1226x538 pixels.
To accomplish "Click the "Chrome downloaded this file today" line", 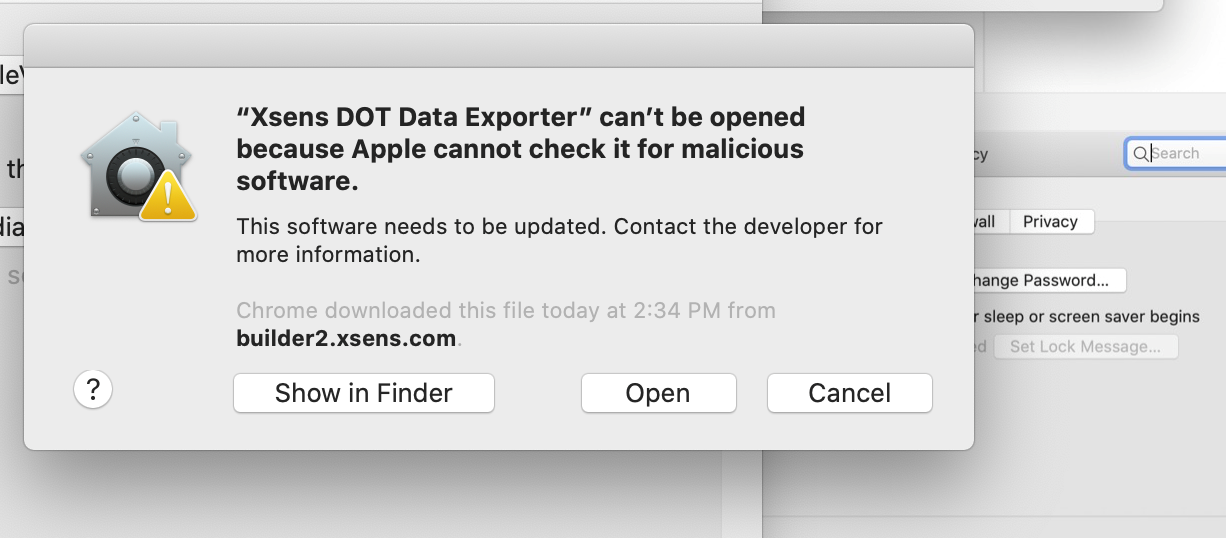I will 505,310.
